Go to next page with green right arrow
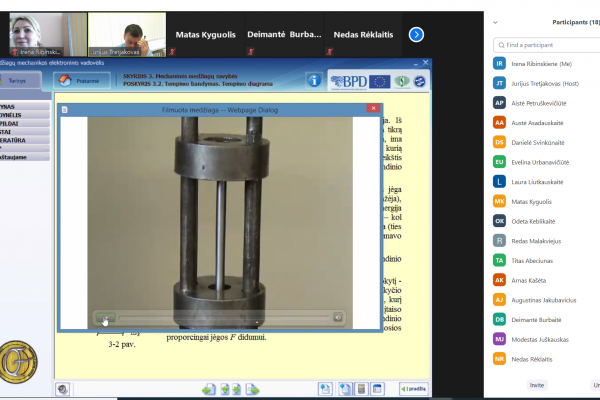Screen dimensions: 600x400 click(253, 390)
